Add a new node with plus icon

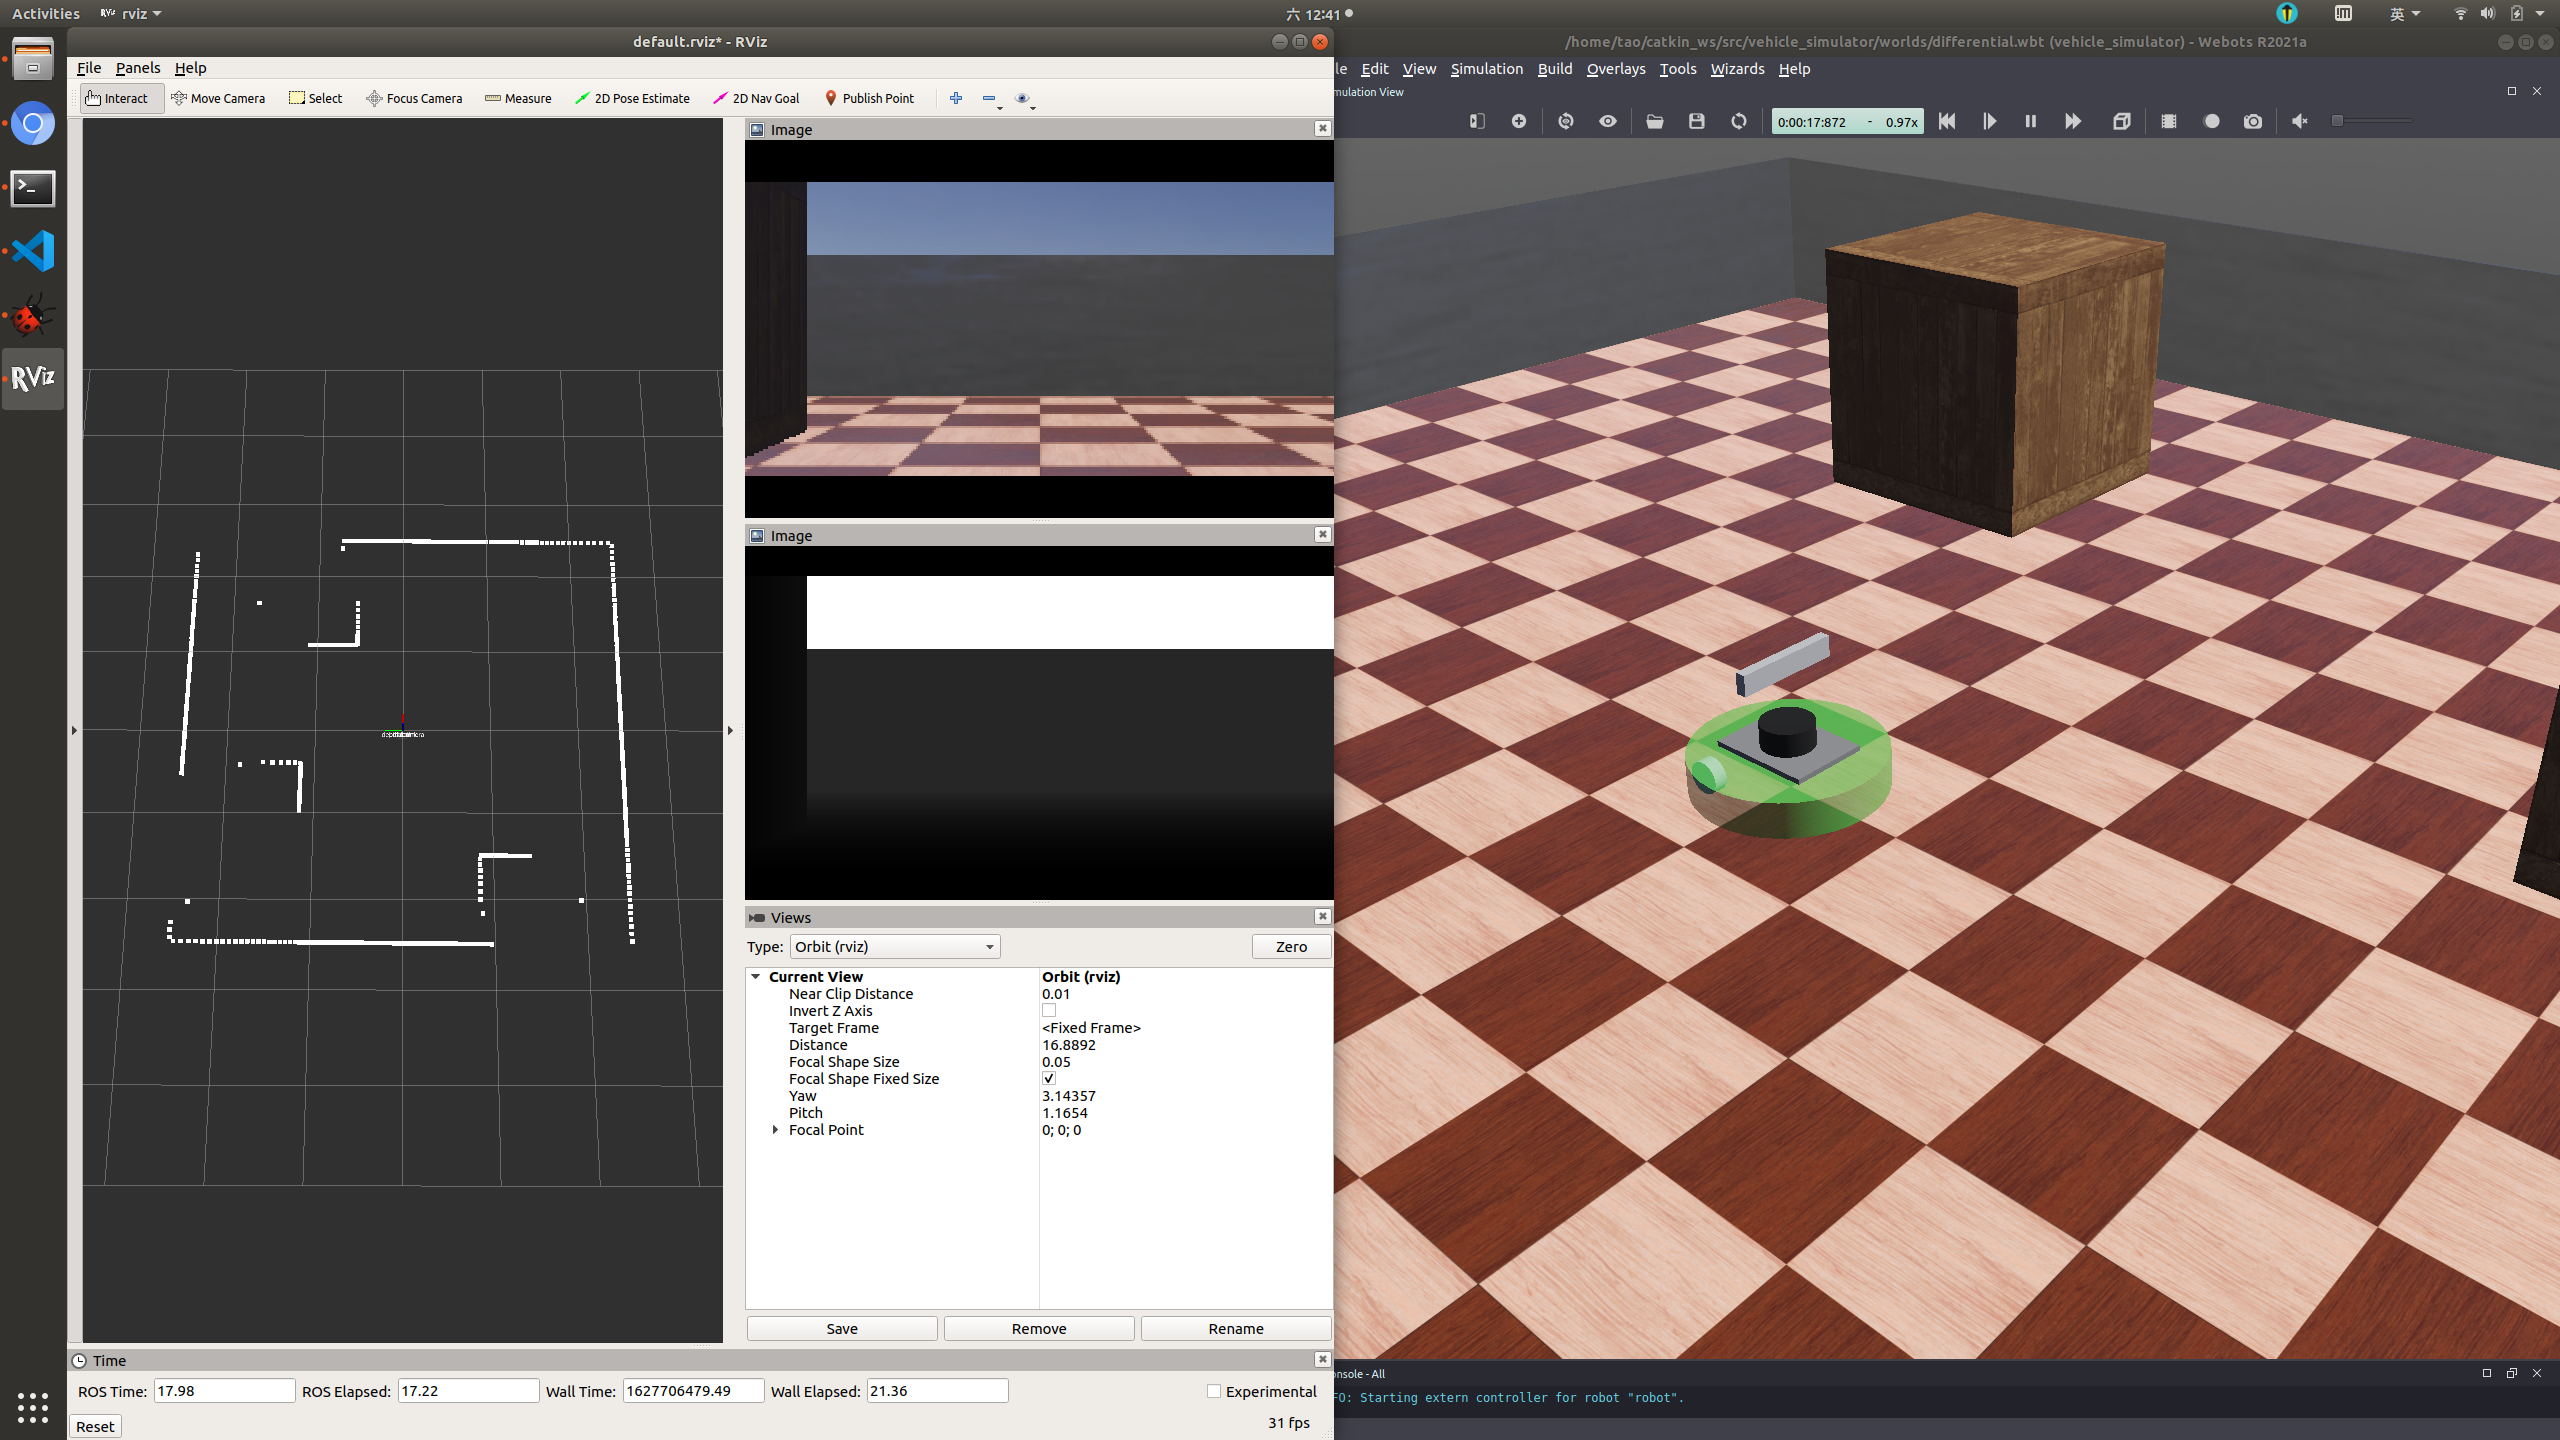1518,121
